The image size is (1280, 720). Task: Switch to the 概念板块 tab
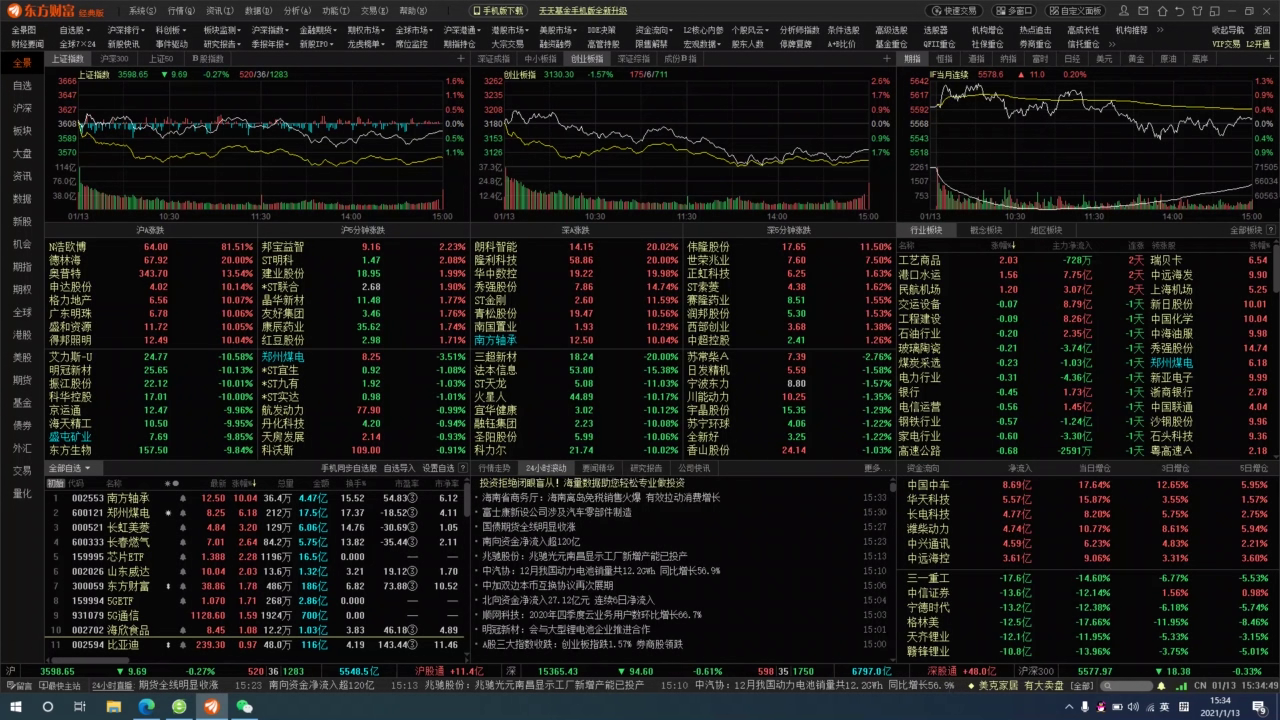[x=985, y=230]
